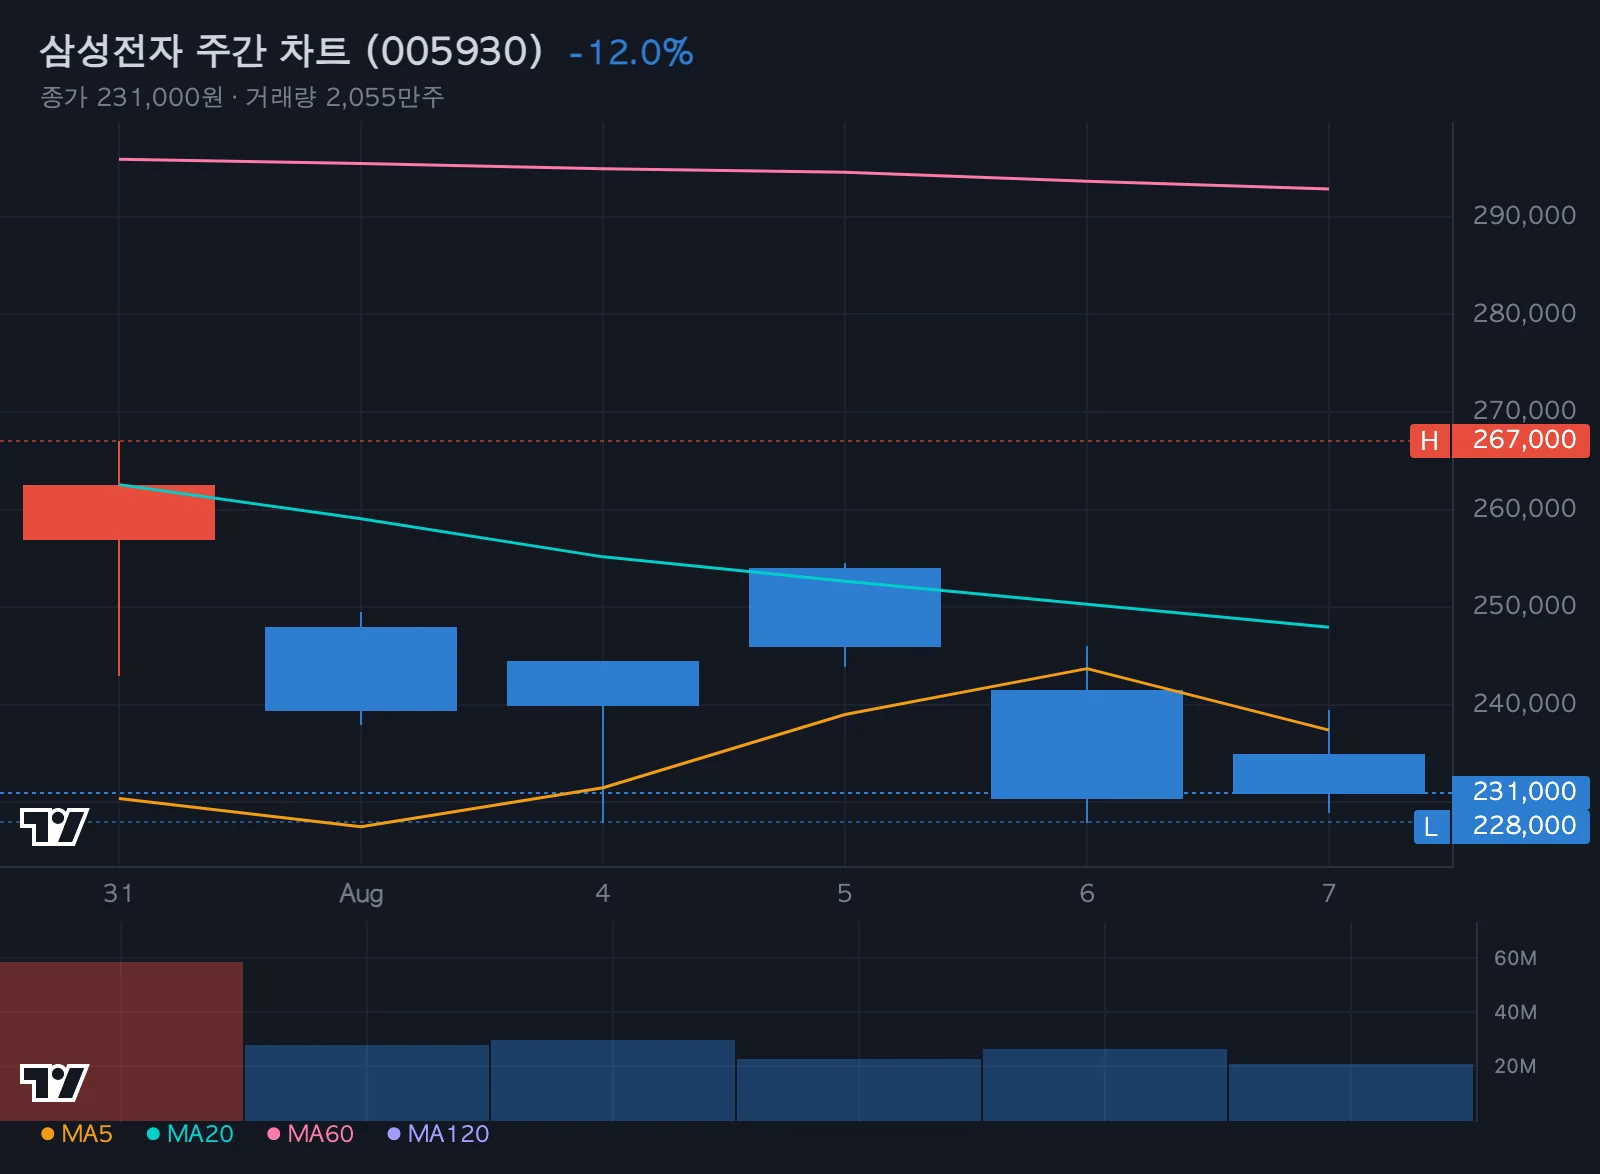Click the 290,000 price axis label
1600x1174 pixels.
click(1524, 215)
